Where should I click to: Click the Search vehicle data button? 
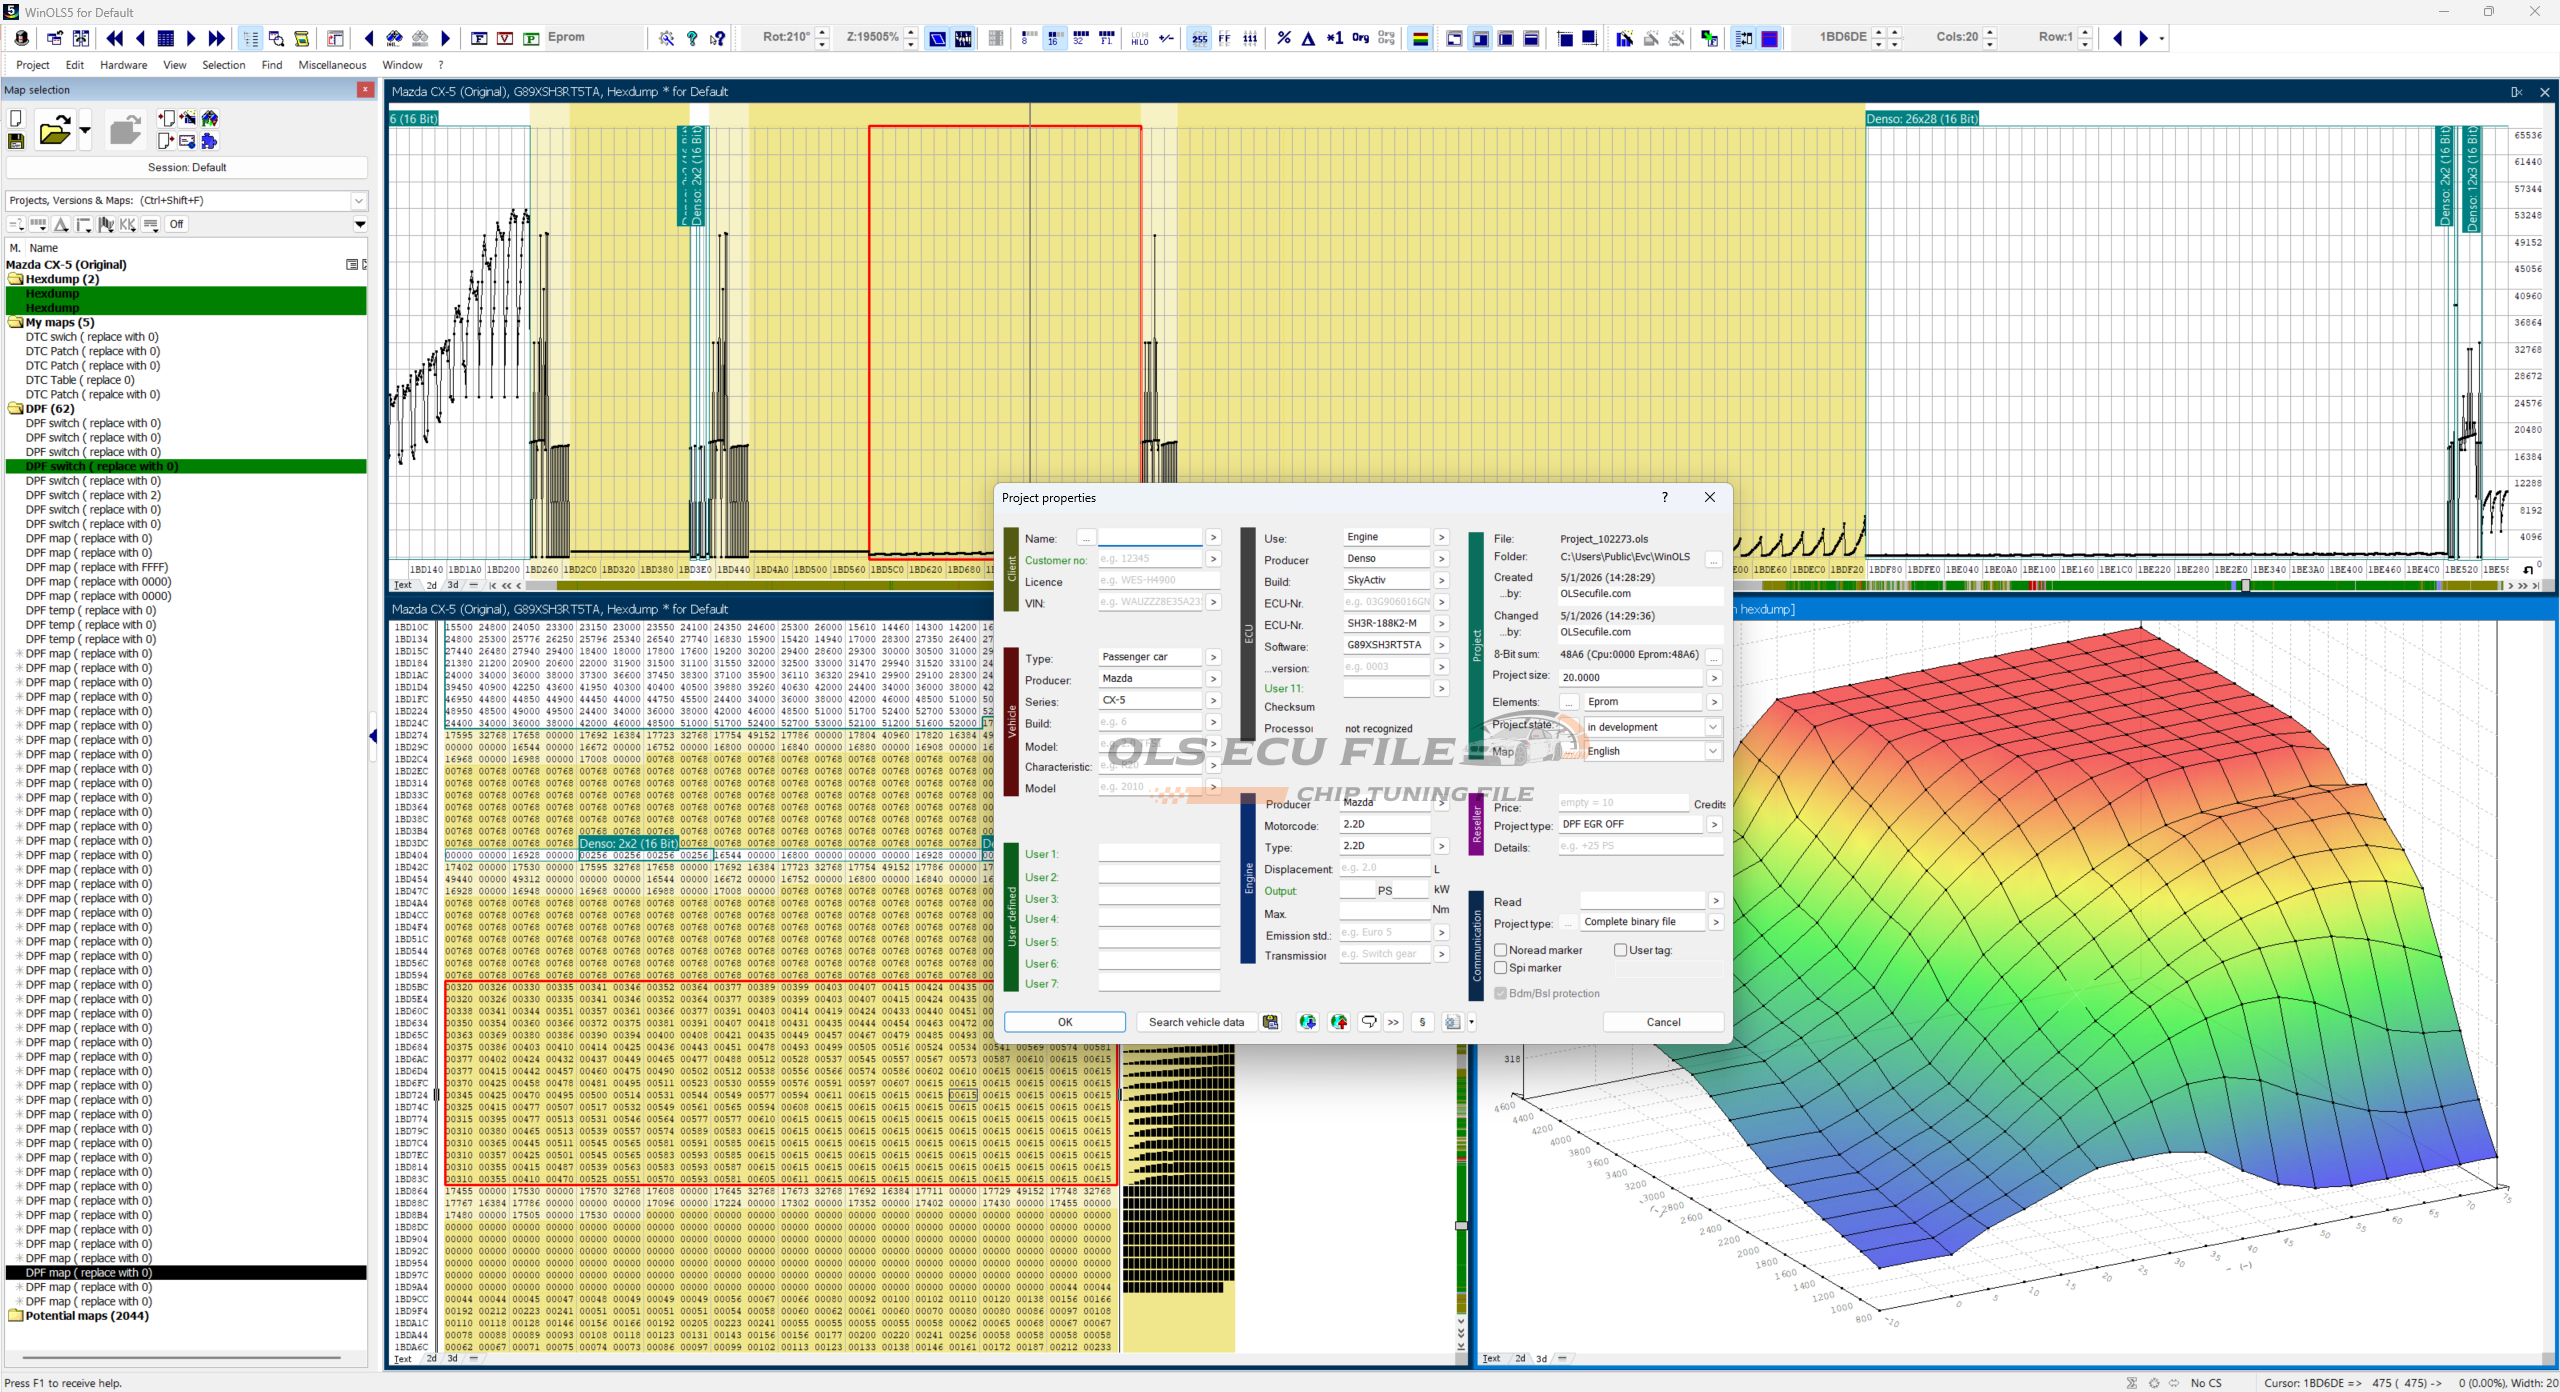(x=1196, y=1022)
